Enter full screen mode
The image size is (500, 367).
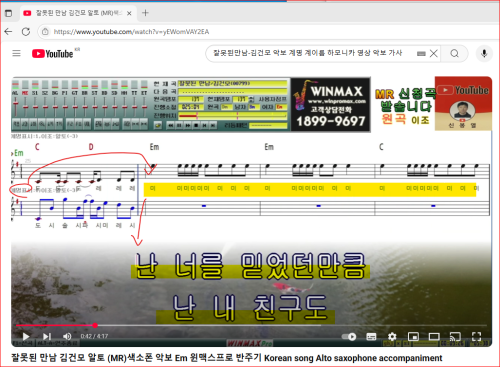click(476, 336)
